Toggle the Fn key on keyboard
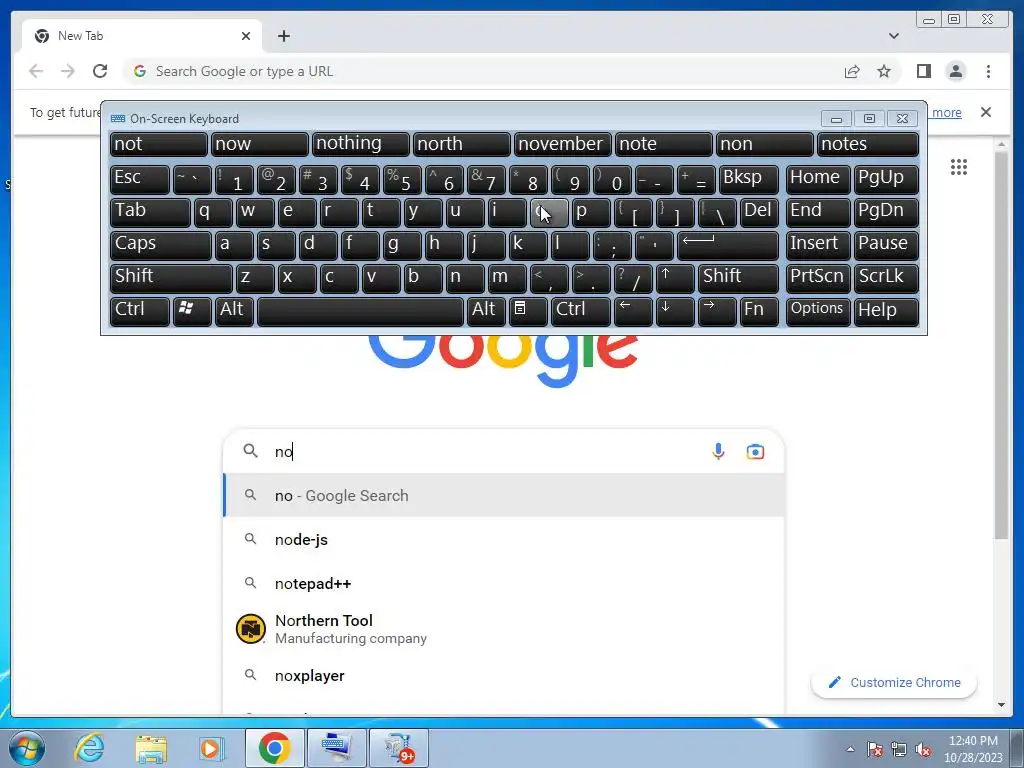This screenshot has height=768, width=1024. click(759, 311)
